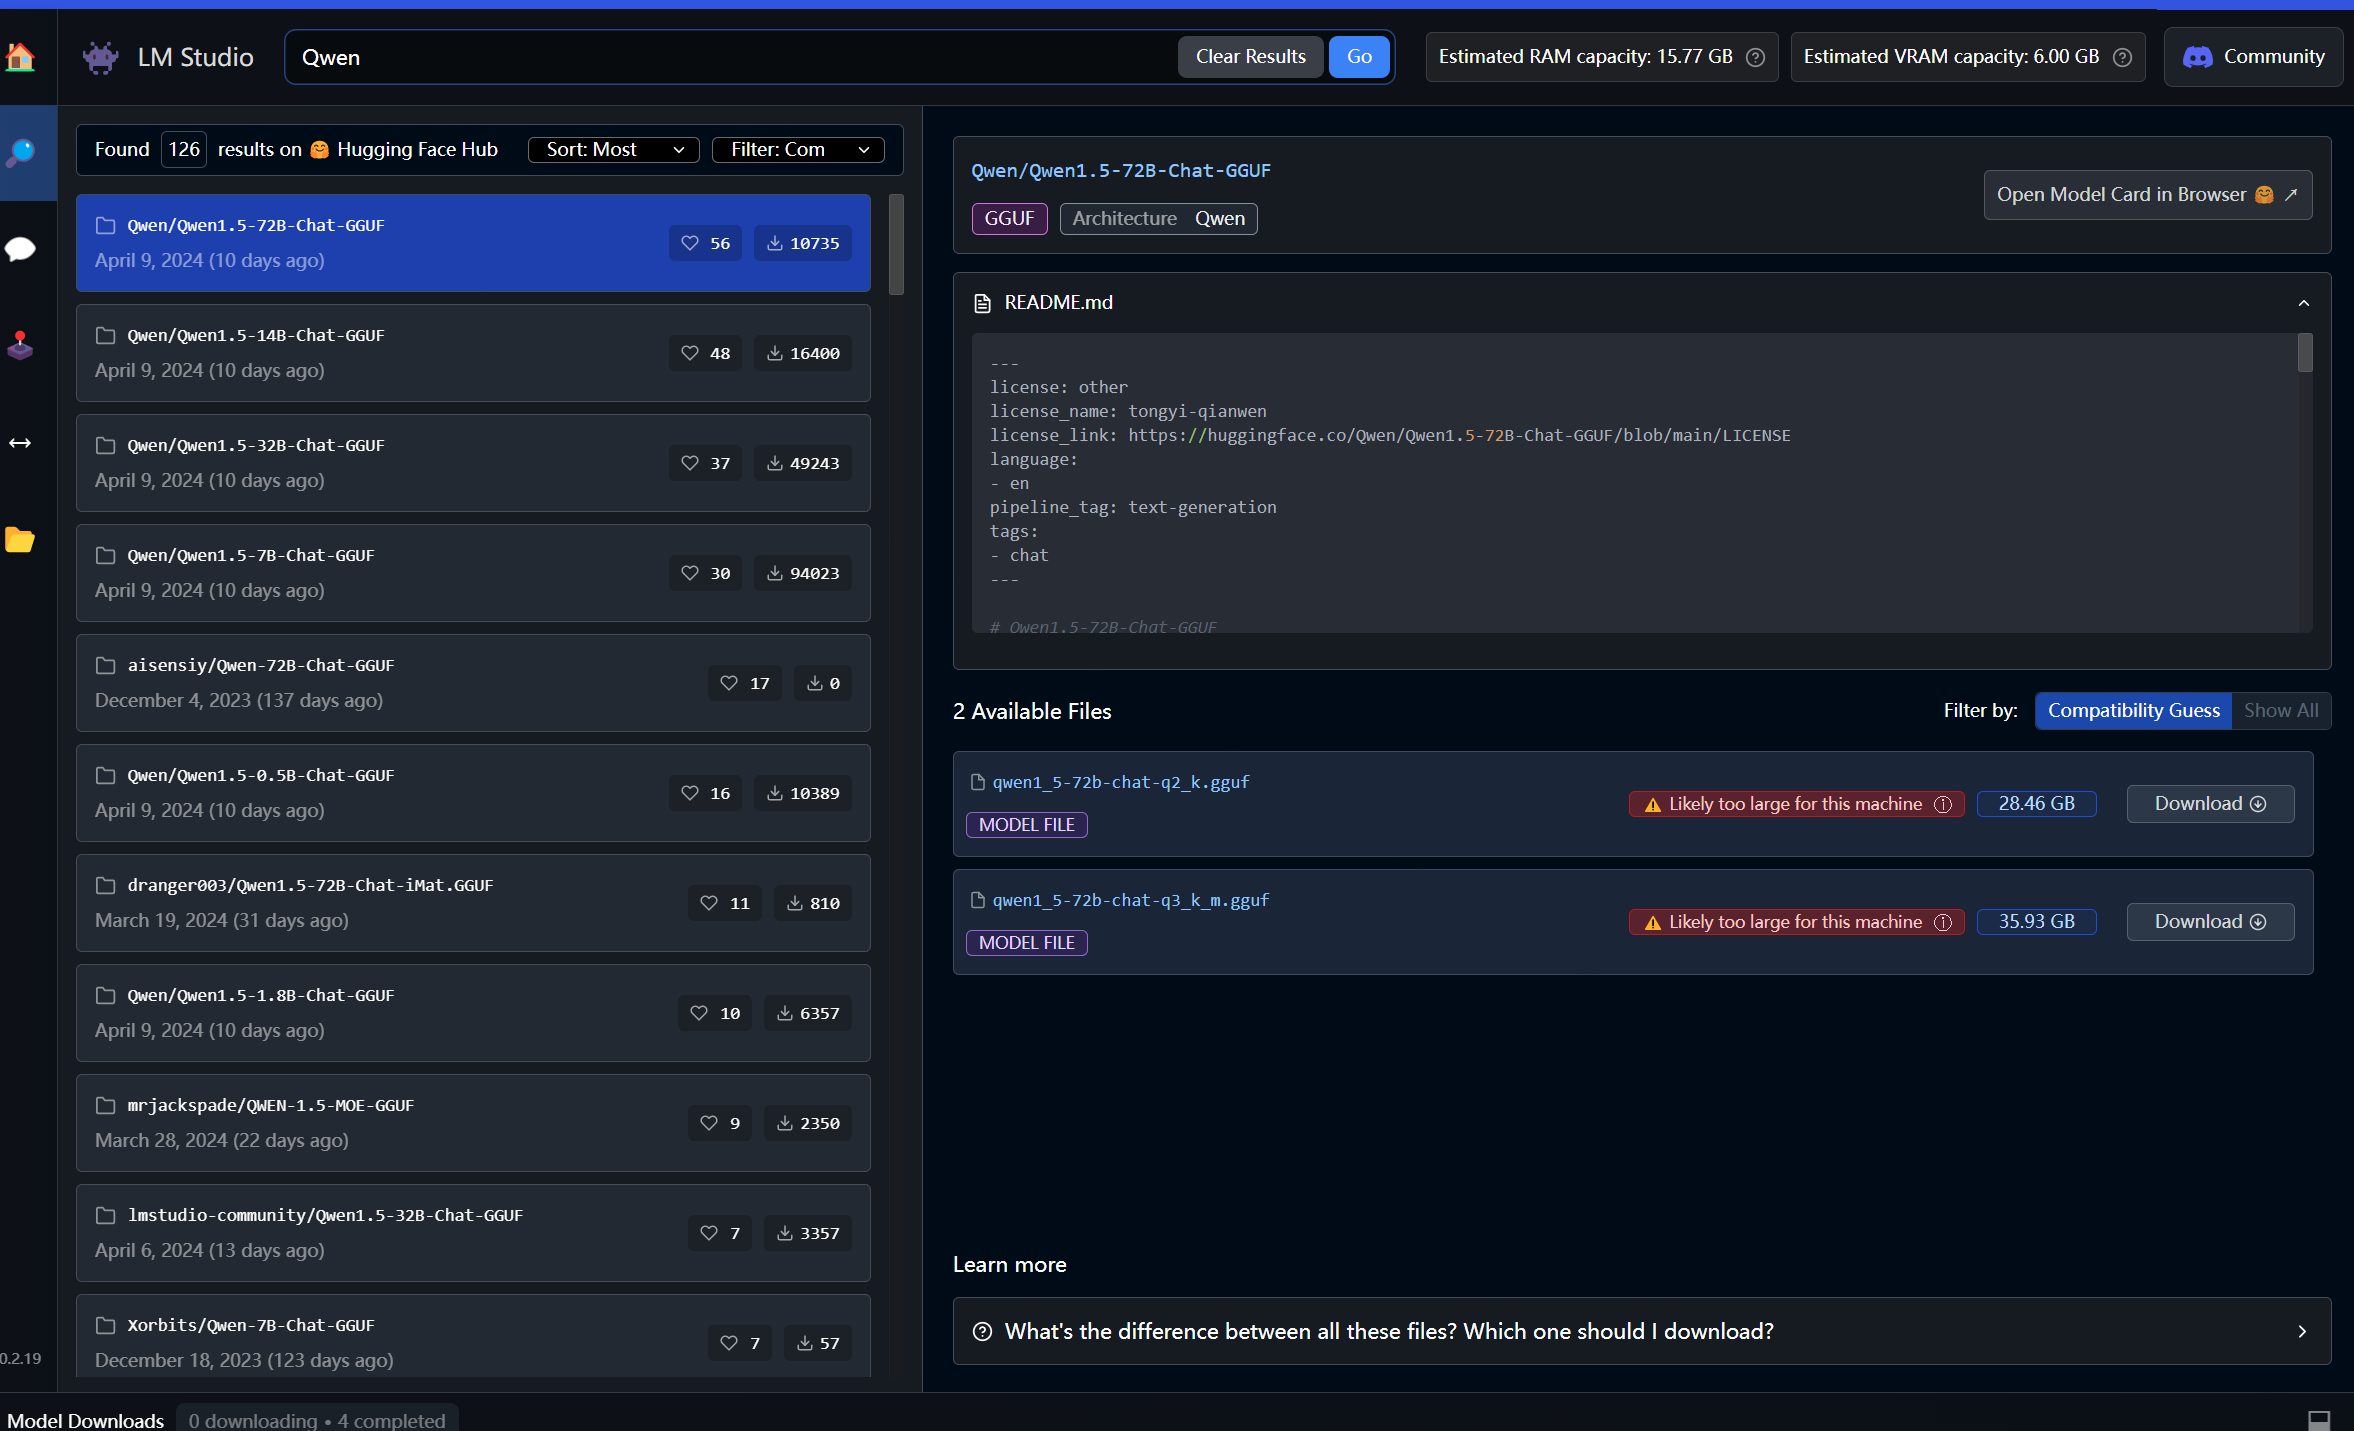The height and width of the screenshot is (1431, 2354).
Task: Click the results list scrollbar
Action: pos(896,245)
